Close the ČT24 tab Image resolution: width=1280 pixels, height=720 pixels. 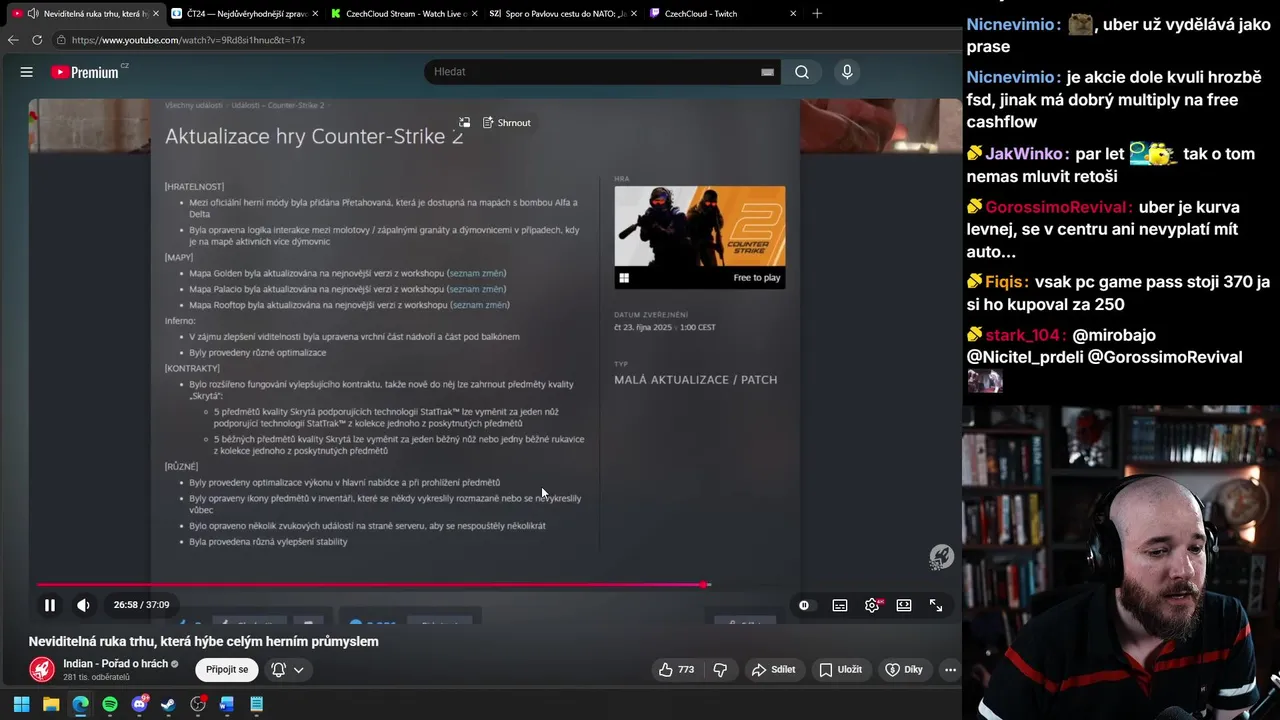pos(315,13)
